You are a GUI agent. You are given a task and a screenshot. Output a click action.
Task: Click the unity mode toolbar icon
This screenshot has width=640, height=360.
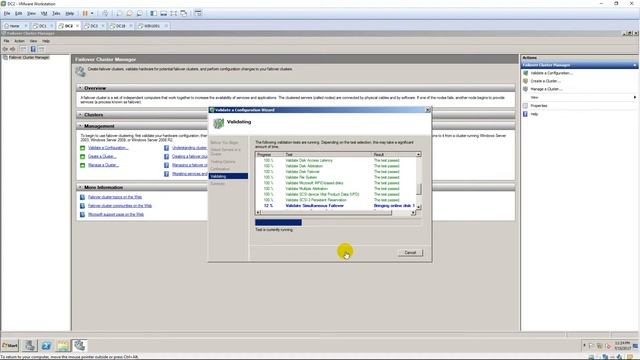coord(184,13)
